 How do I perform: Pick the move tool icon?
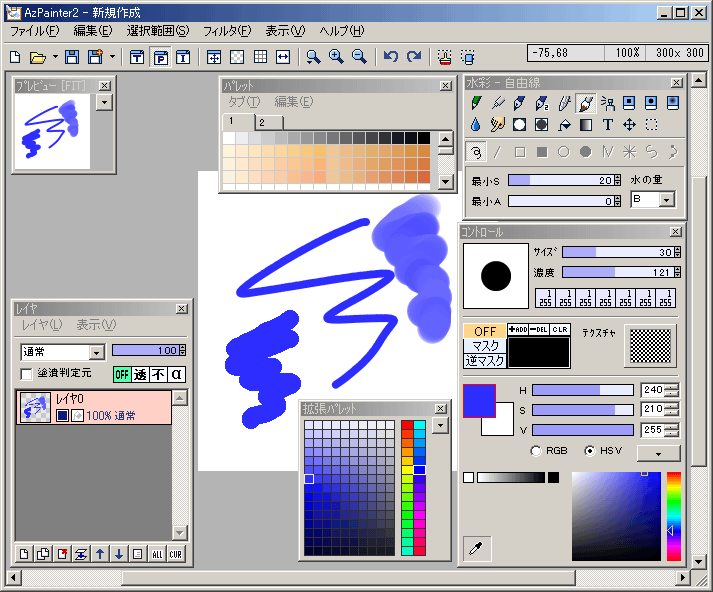629,125
